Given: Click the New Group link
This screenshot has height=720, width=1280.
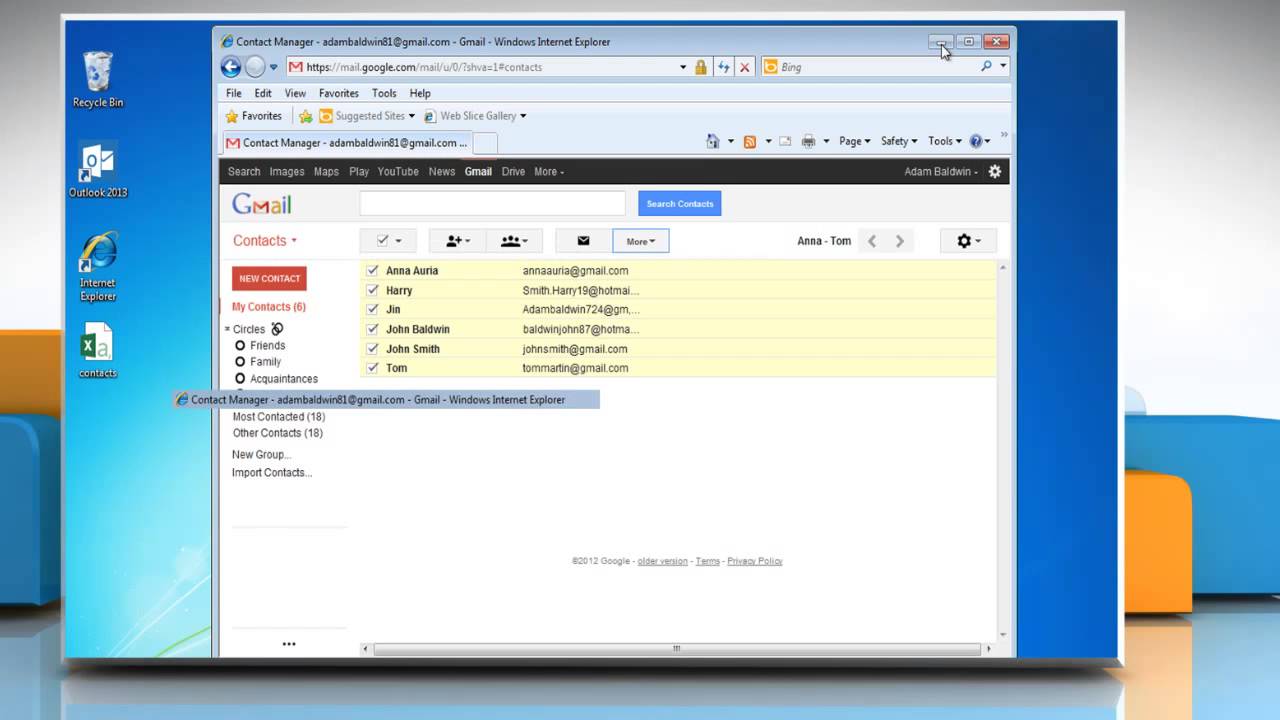Looking at the screenshot, I should pos(262,455).
